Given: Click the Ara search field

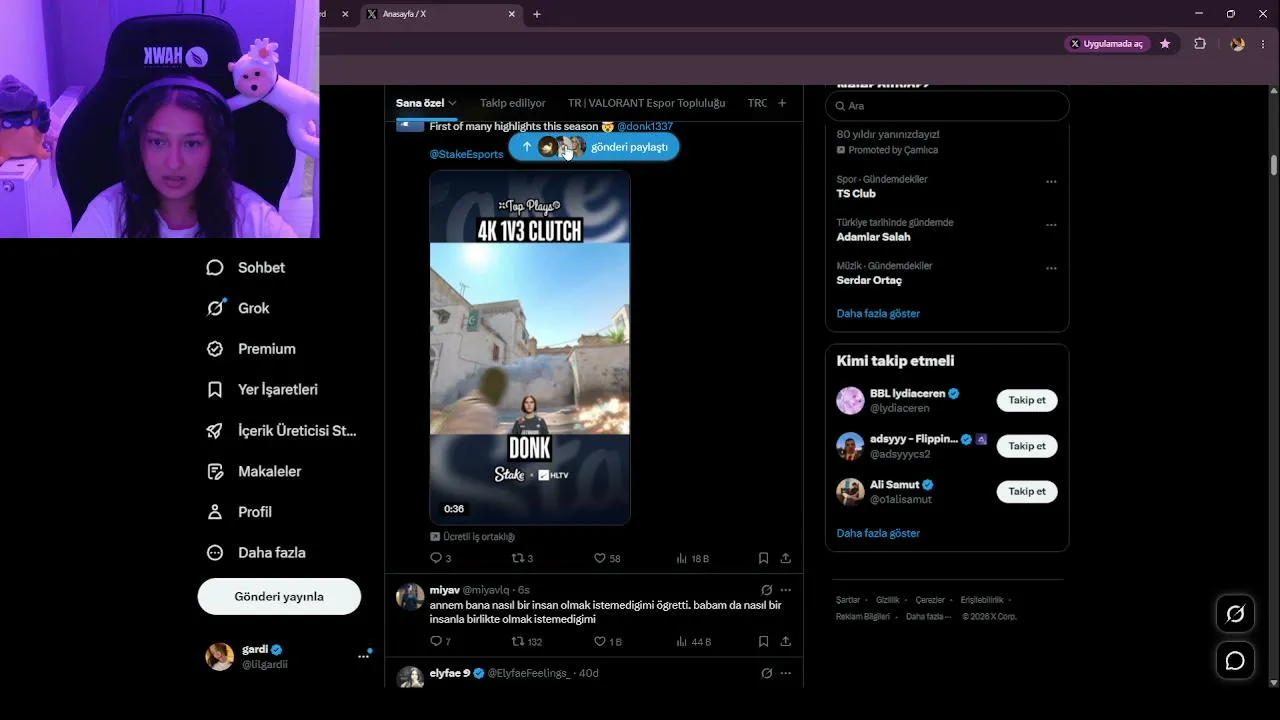Looking at the screenshot, I should point(947,106).
